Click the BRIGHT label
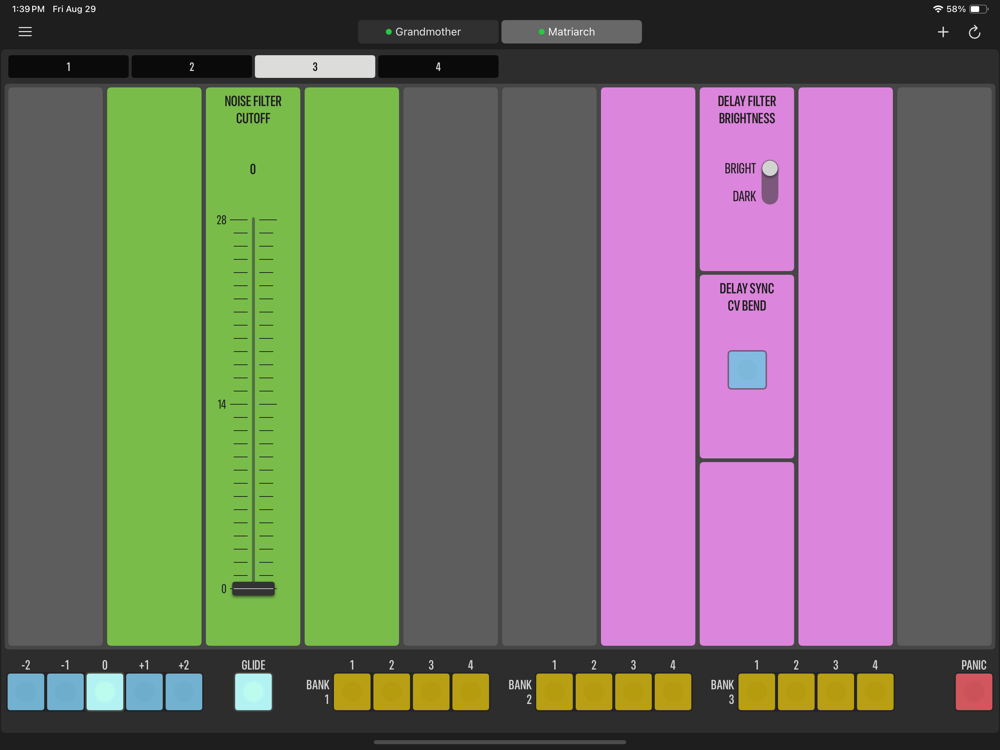This screenshot has width=1000, height=750. click(x=740, y=168)
